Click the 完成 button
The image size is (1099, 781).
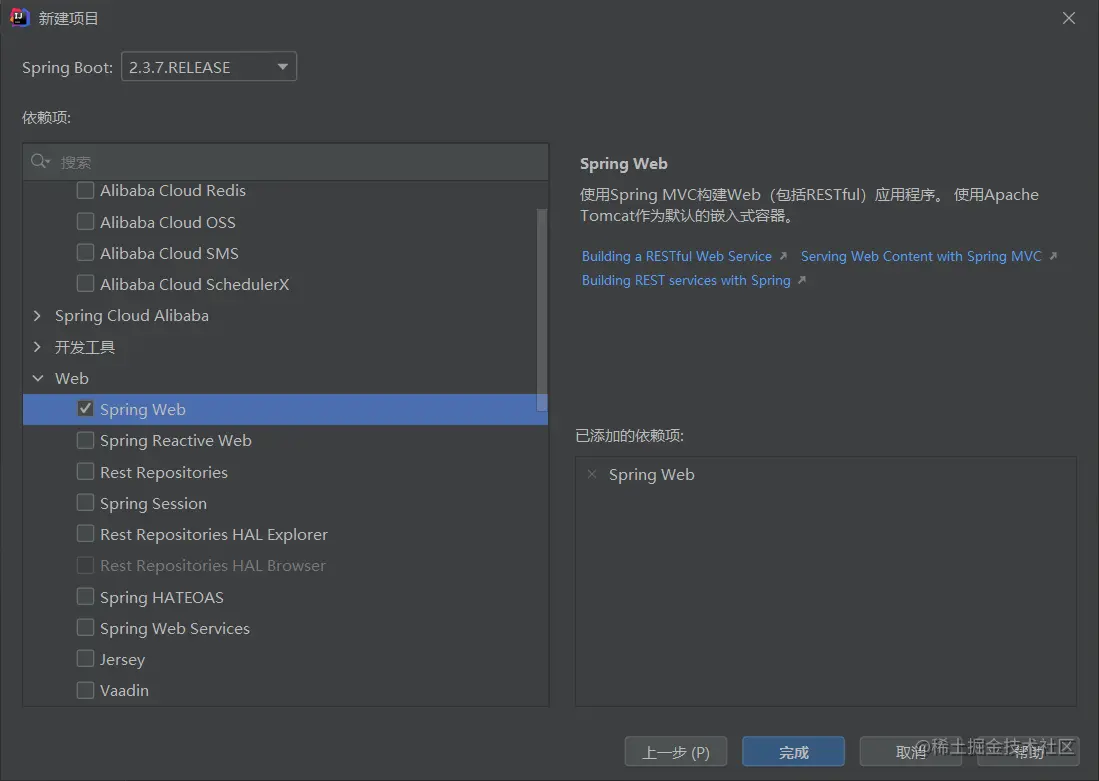(x=793, y=752)
